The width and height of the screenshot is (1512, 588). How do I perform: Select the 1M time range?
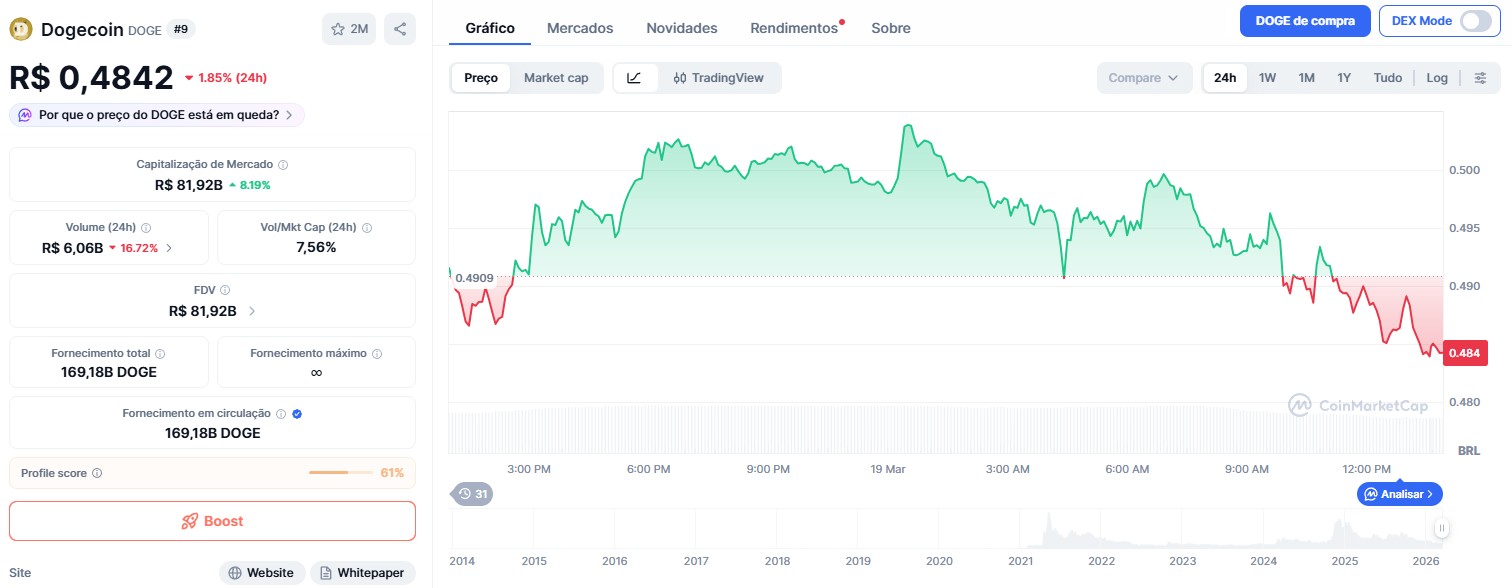[x=1306, y=78]
